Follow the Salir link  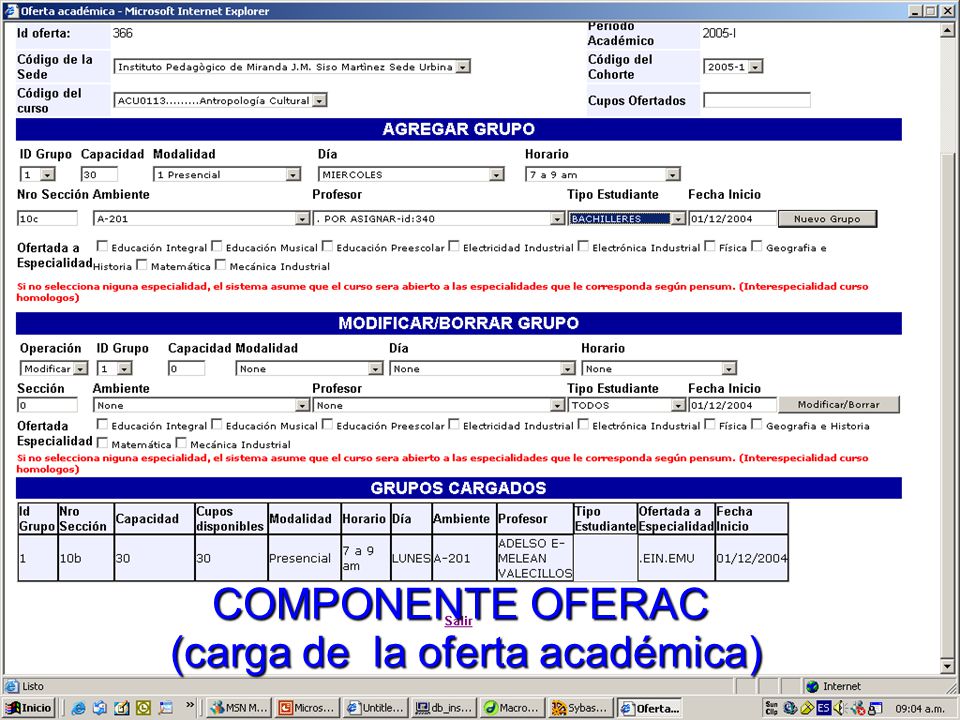(458, 621)
